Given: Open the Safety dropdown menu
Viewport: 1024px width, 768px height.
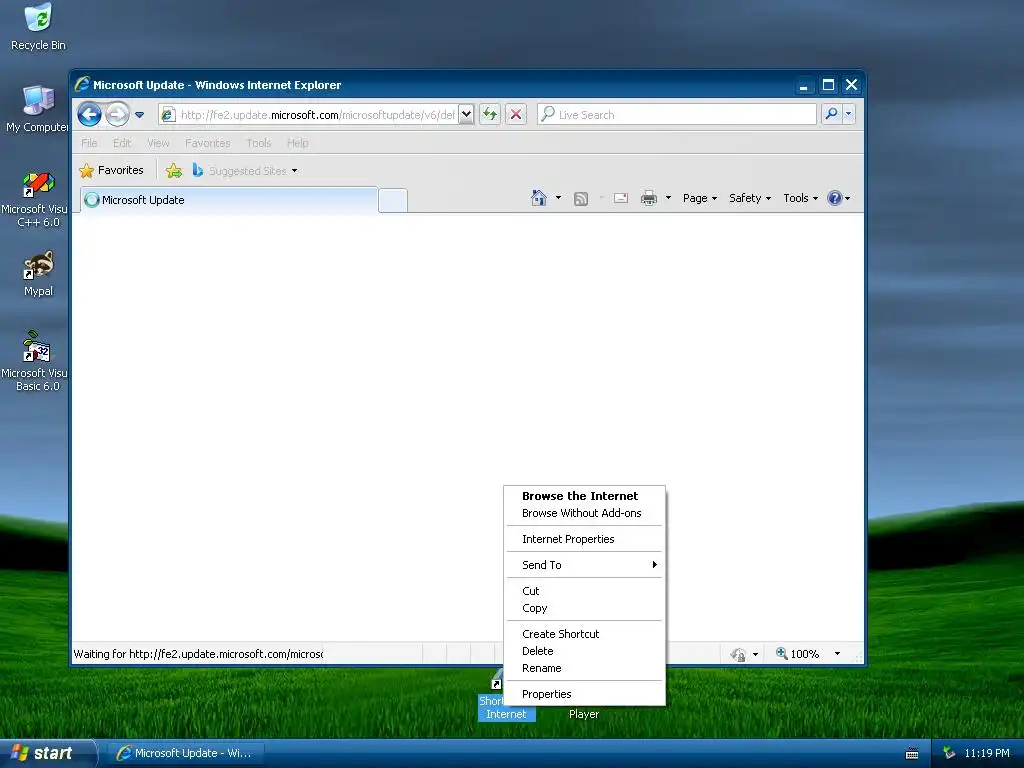Looking at the screenshot, I should click(750, 198).
